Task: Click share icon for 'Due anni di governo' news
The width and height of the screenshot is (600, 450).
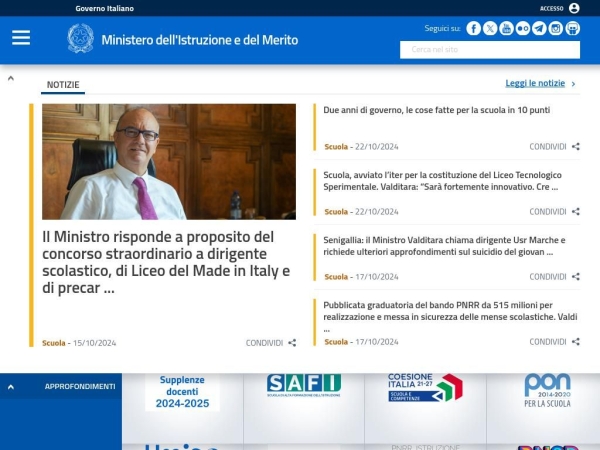Action: click(x=576, y=147)
